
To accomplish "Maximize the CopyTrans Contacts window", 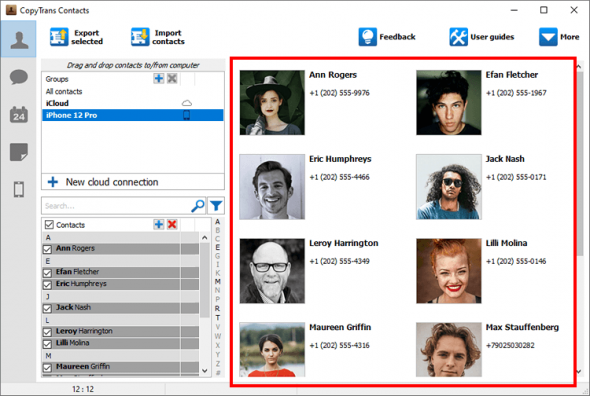I will pos(544,10).
